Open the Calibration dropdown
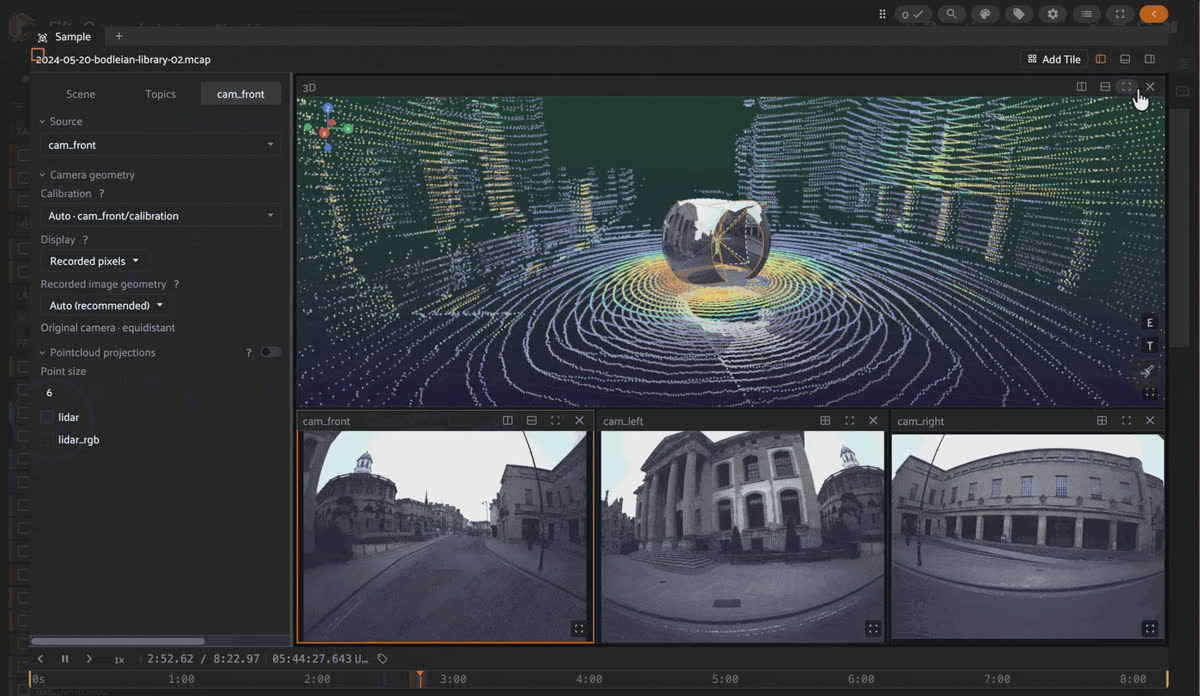Screen dimensions: 1200x696 160,216
